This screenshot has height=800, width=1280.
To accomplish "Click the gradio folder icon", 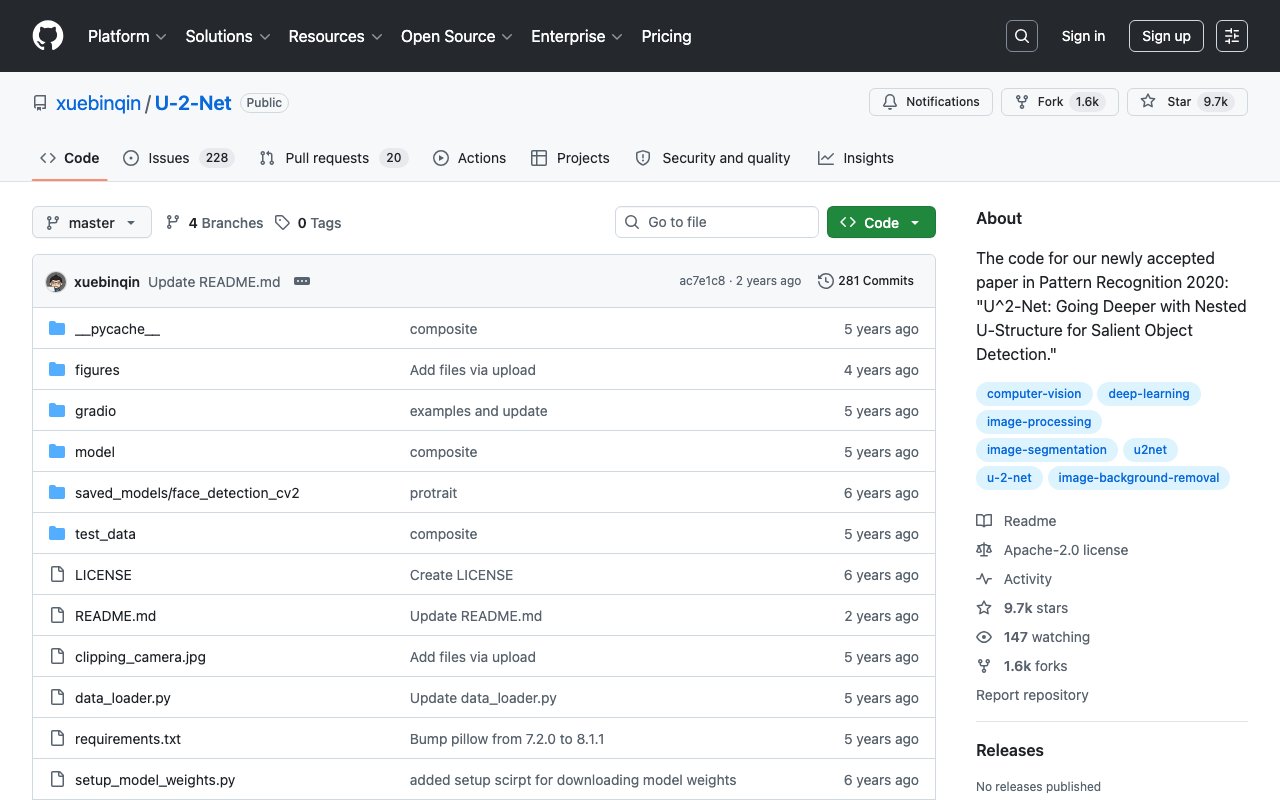I will (57, 411).
